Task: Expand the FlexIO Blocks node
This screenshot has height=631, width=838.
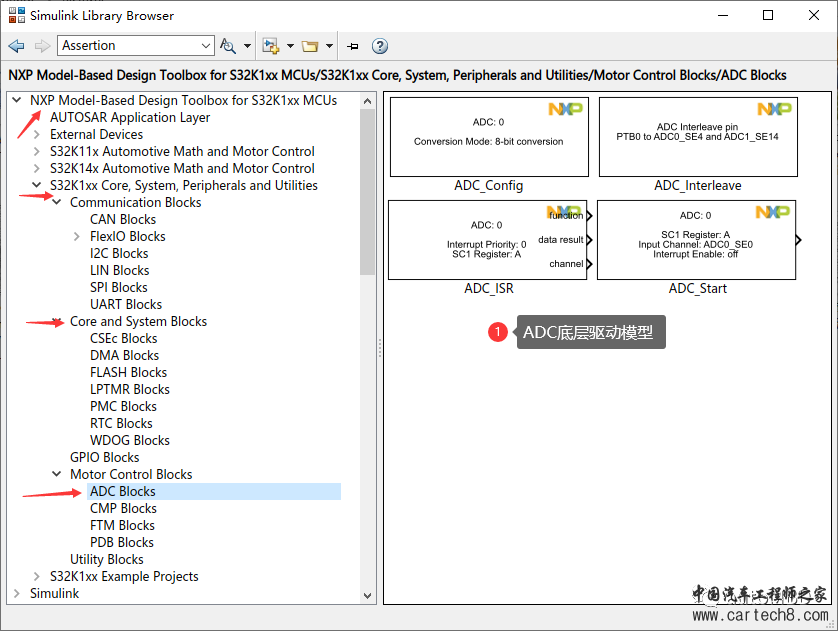Action: point(76,236)
